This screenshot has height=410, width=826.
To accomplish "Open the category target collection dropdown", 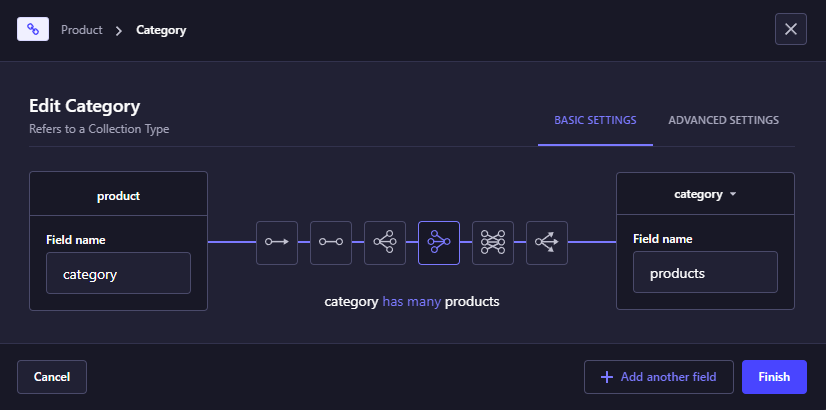I will click(705, 194).
